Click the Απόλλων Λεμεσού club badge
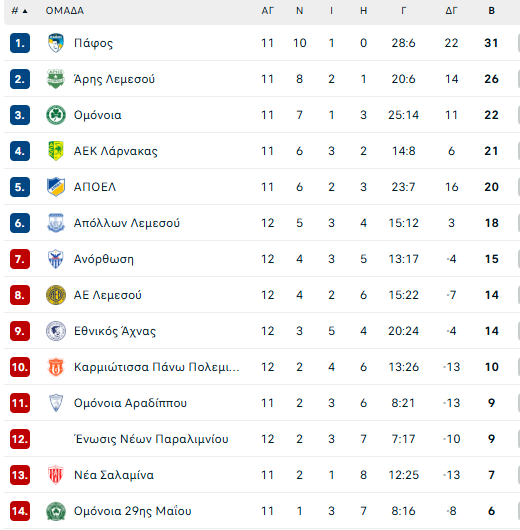 (x=56, y=223)
